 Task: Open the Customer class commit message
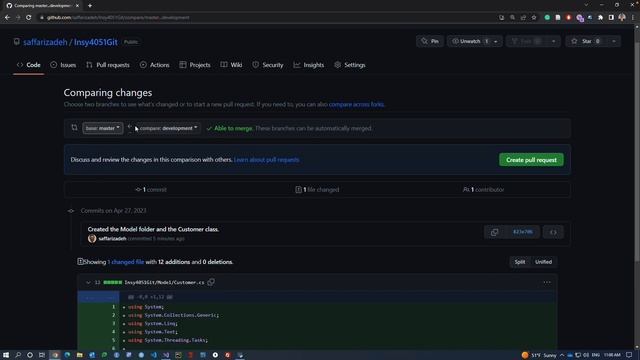tap(153, 229)
